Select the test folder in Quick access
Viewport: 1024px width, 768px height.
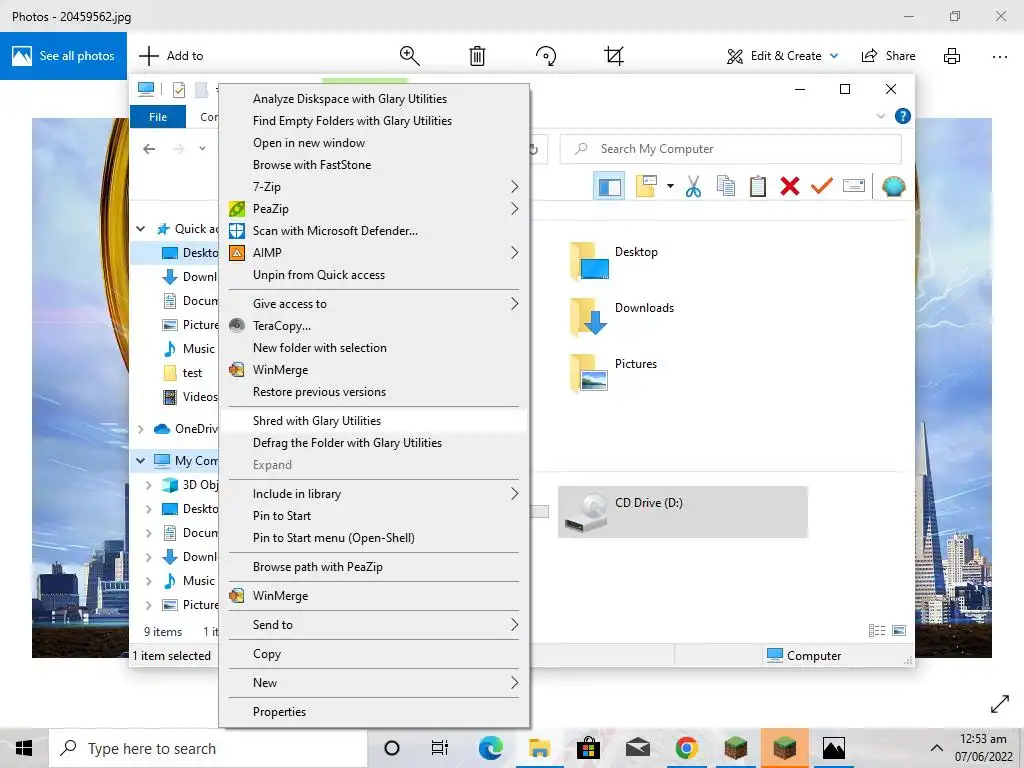coord(183,373)
